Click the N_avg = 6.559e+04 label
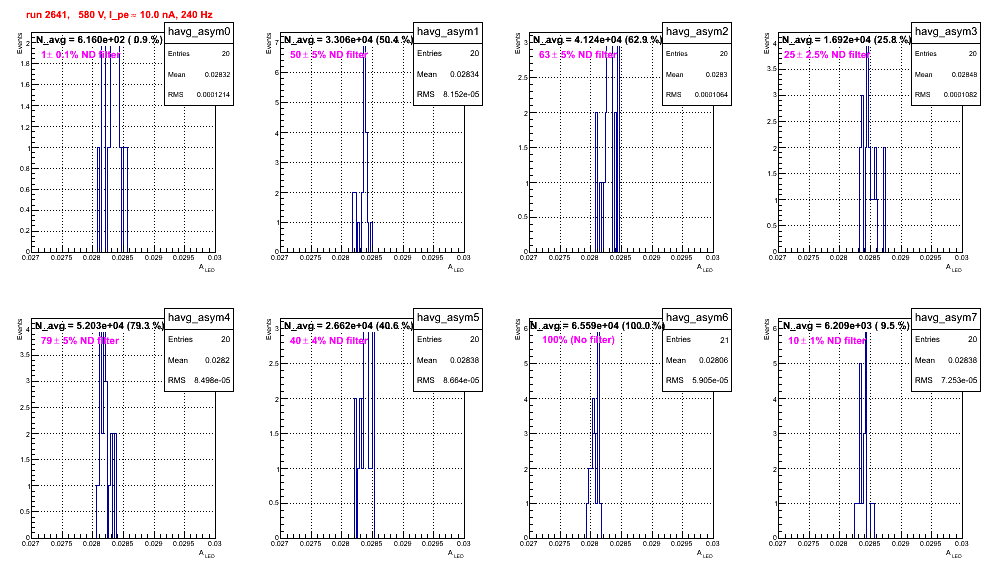996x572 pixels. pyautogui.click(x=597, y=325)
